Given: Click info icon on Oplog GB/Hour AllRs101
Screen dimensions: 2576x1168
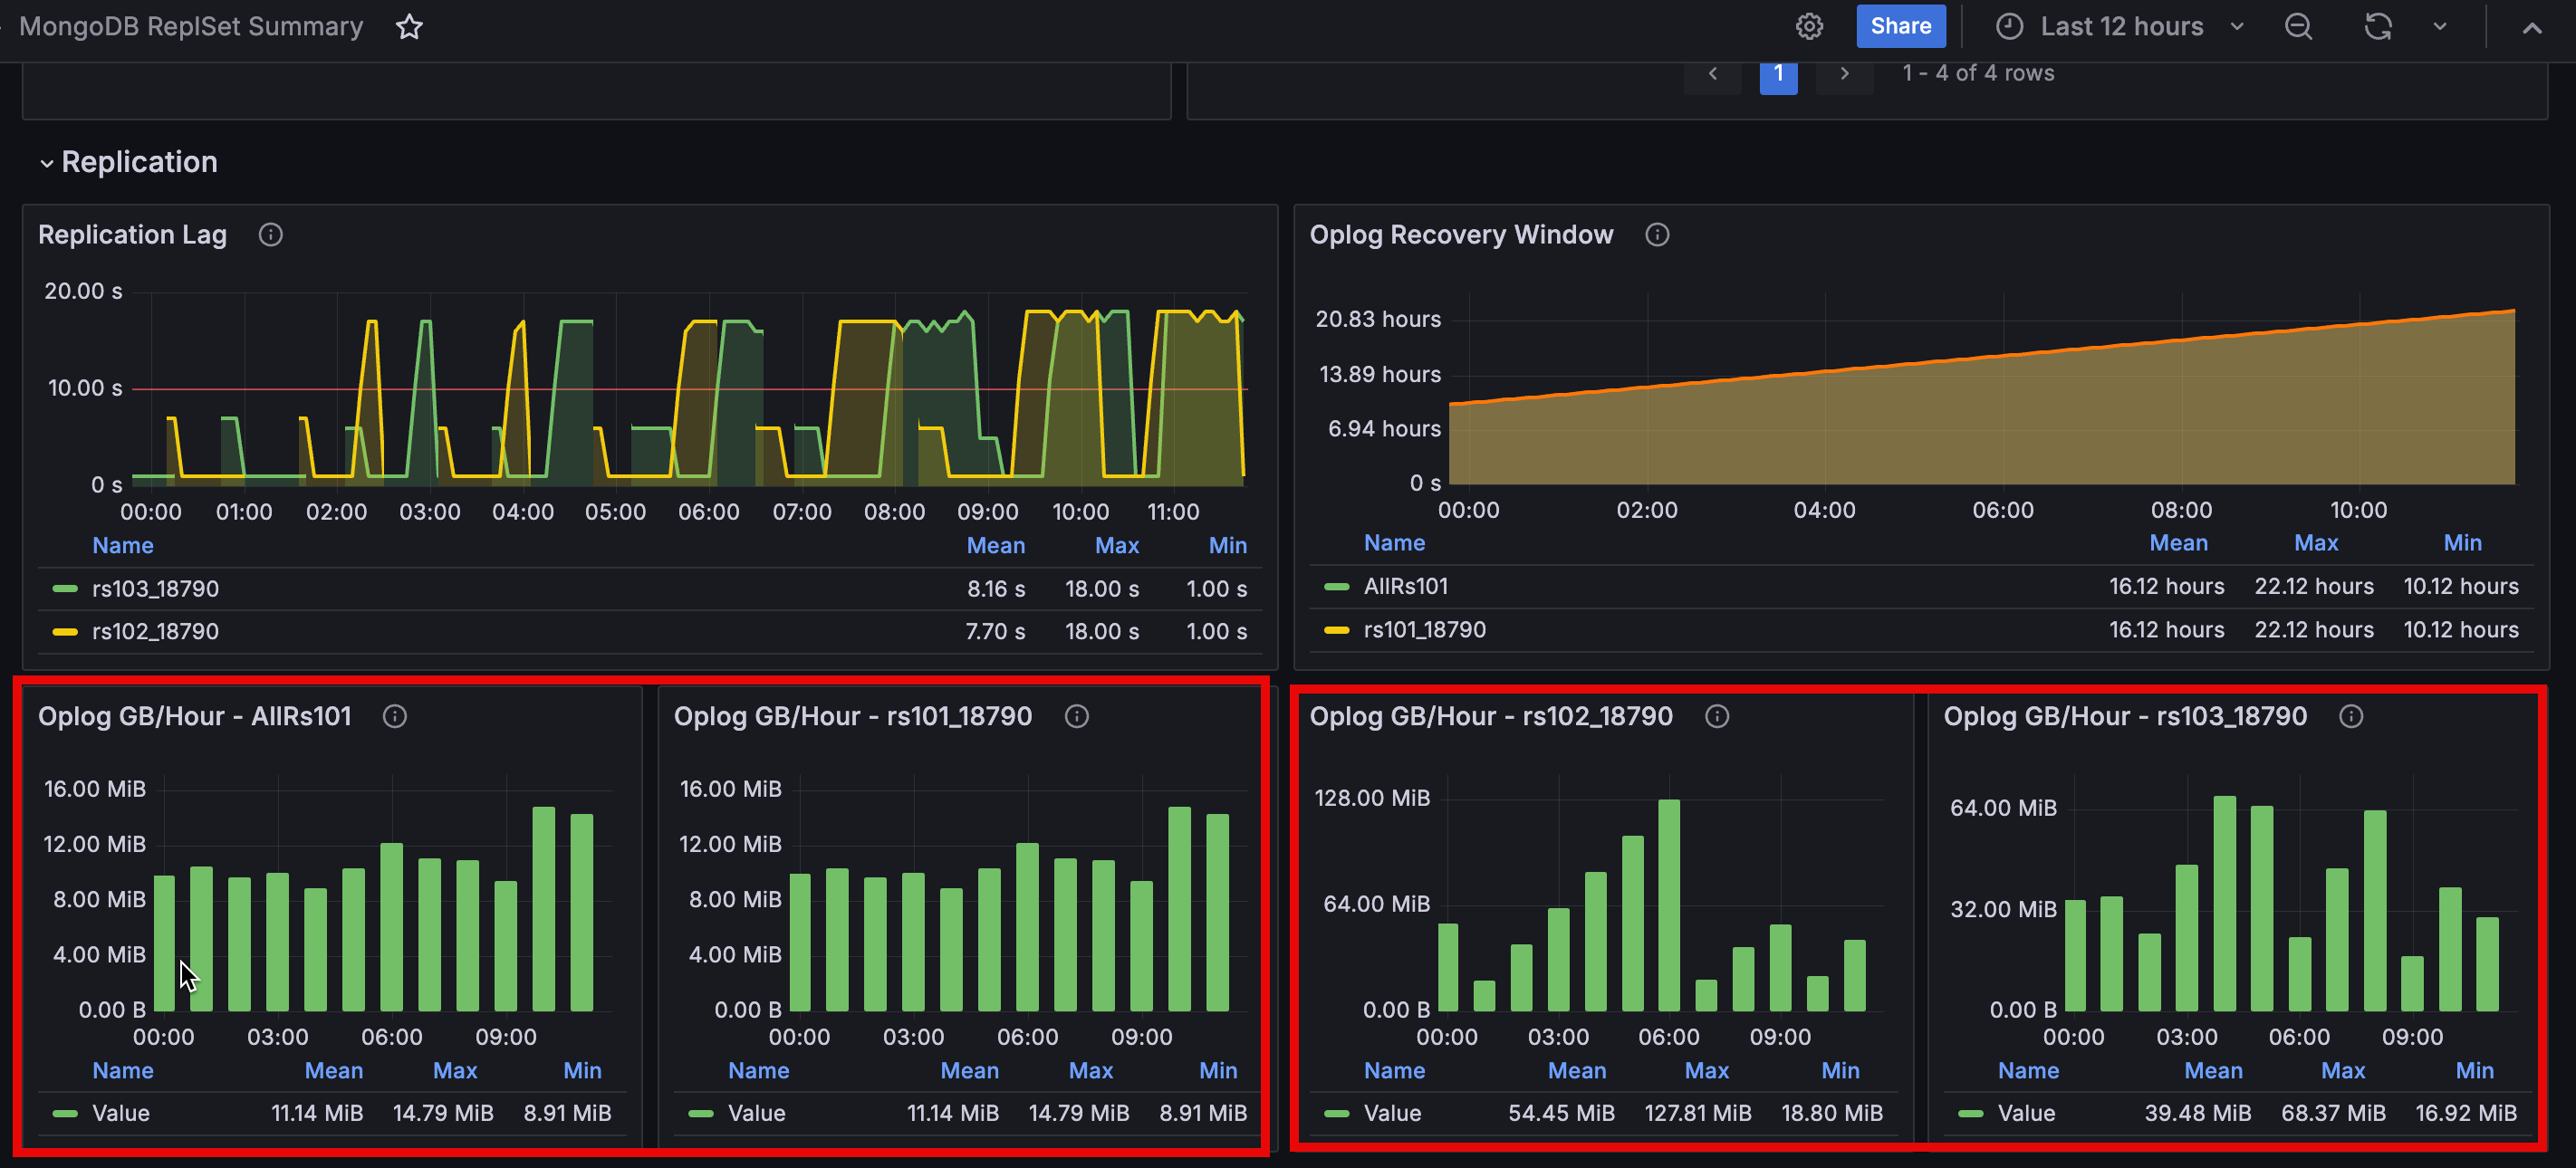Looking at the screenshot, I should coord(396,716).
